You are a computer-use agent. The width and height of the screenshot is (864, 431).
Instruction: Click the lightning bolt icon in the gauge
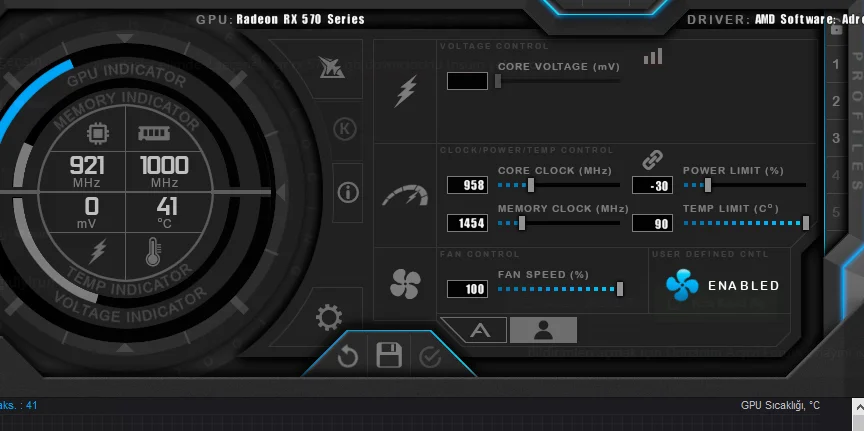(x=98, y=251)
